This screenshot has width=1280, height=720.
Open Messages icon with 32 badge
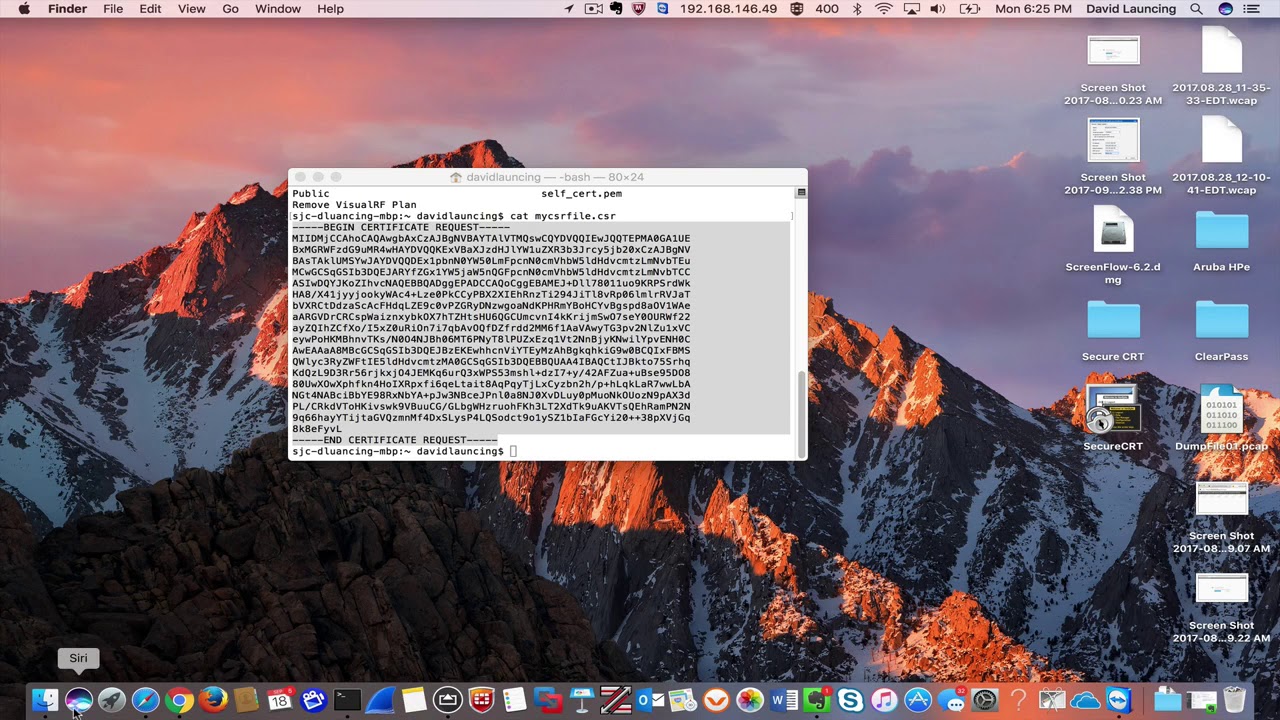(x=951, y=700)
